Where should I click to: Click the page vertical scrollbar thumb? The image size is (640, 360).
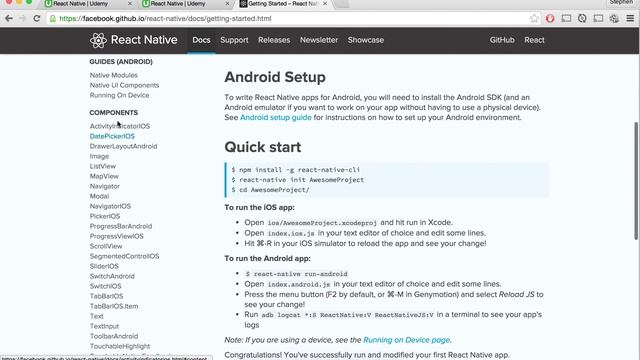[636, 181]
